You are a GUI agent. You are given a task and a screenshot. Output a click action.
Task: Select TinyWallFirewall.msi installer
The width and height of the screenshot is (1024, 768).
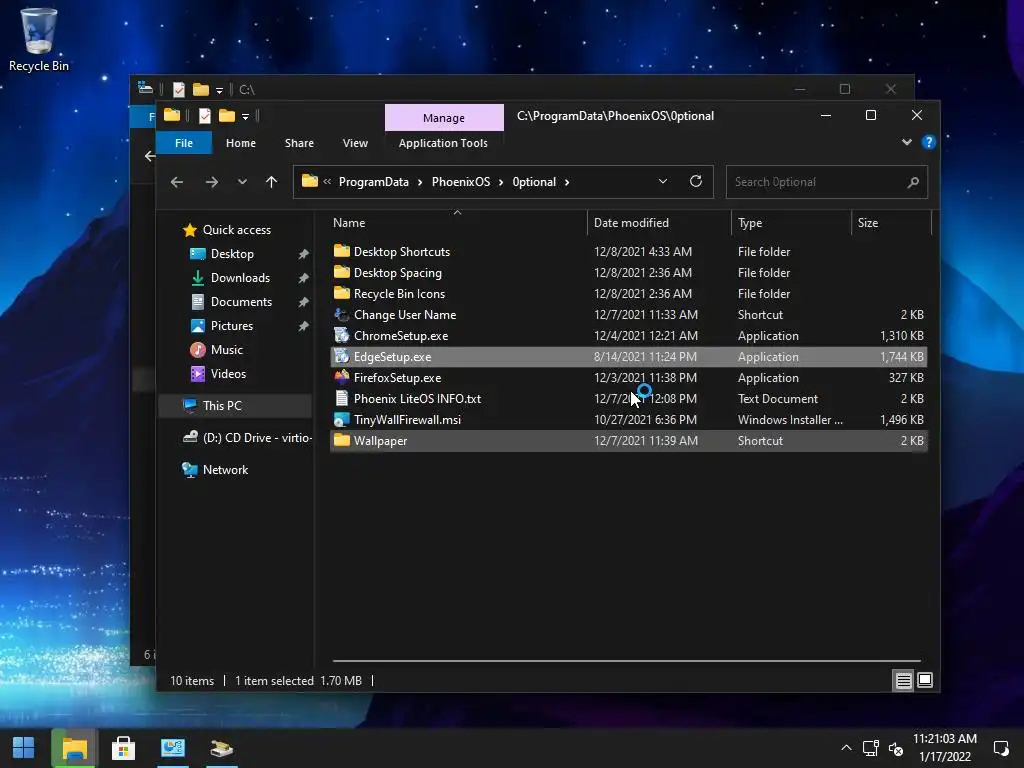[628, 419]
